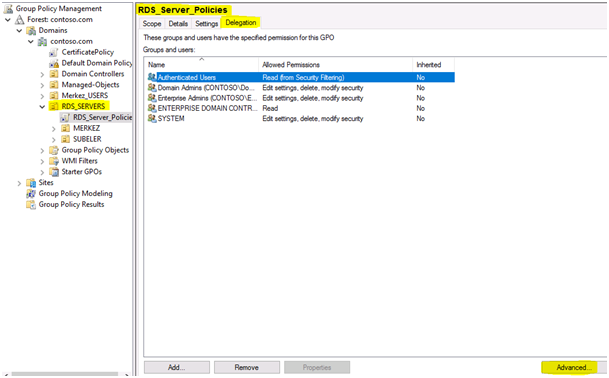Sort by Inherited column header

pos(433,64)
